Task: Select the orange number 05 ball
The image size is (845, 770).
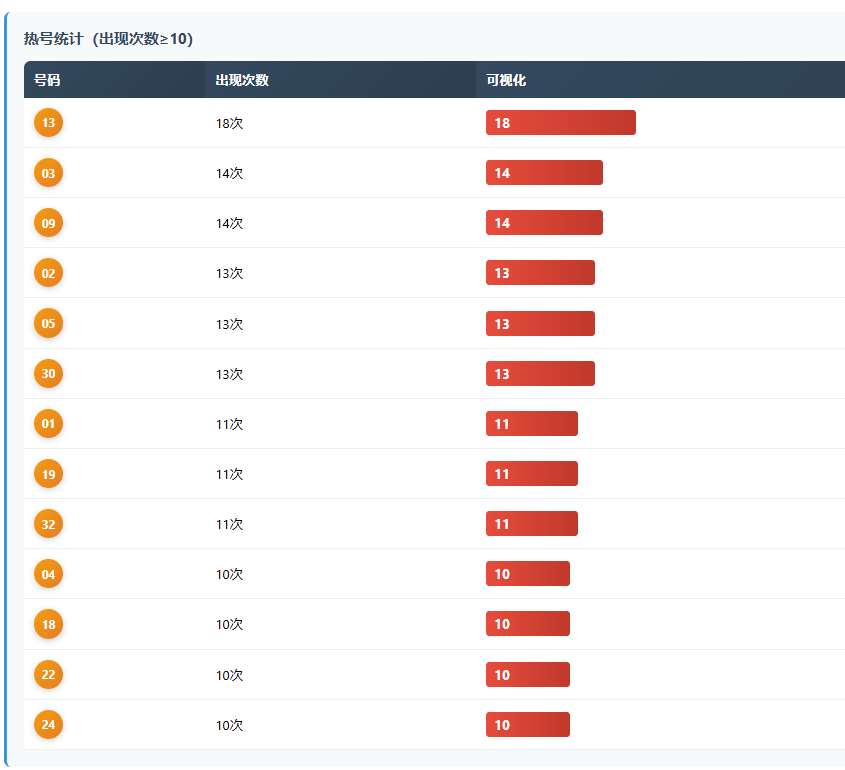Action: (x=48, y=324)
